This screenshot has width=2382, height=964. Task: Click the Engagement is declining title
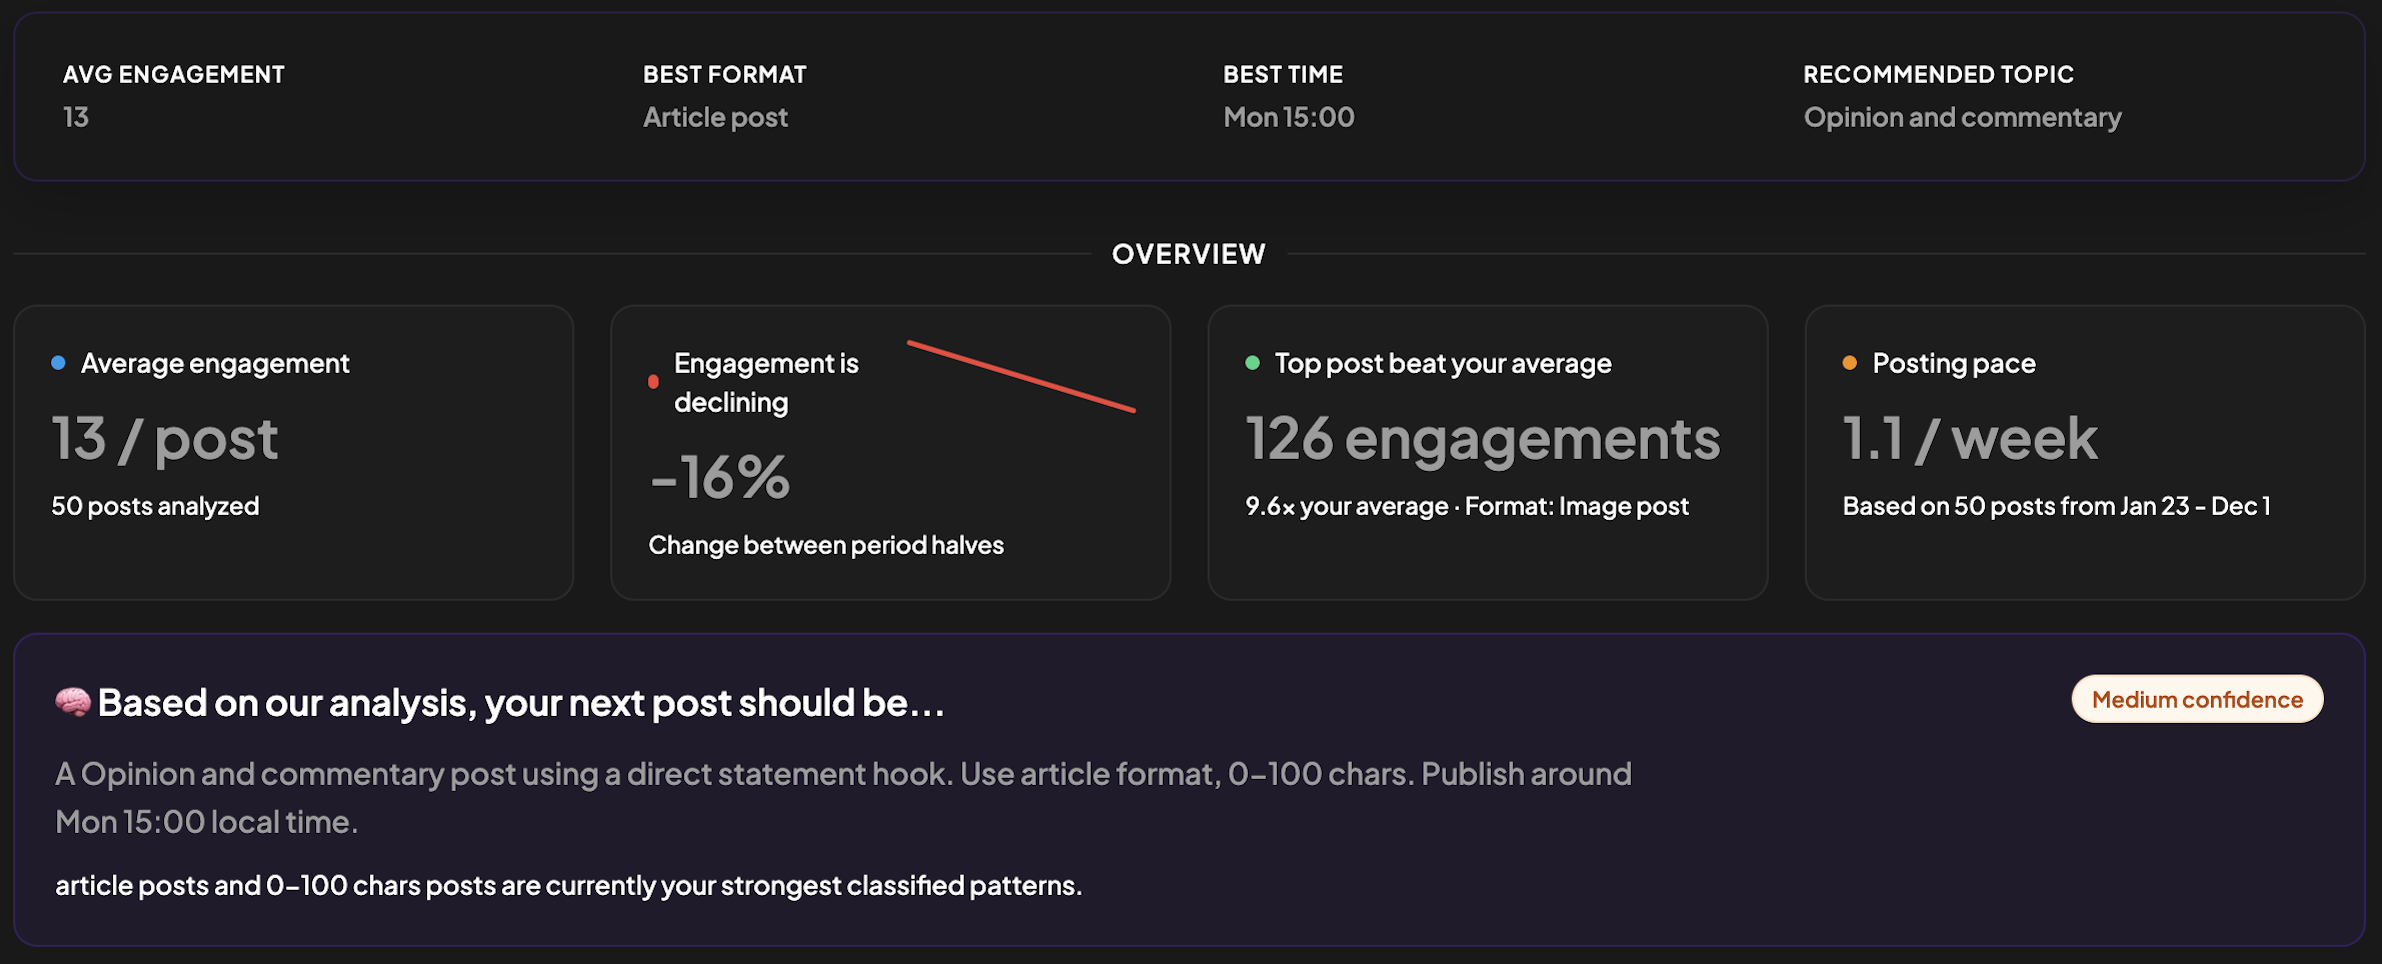coord(766,382)
